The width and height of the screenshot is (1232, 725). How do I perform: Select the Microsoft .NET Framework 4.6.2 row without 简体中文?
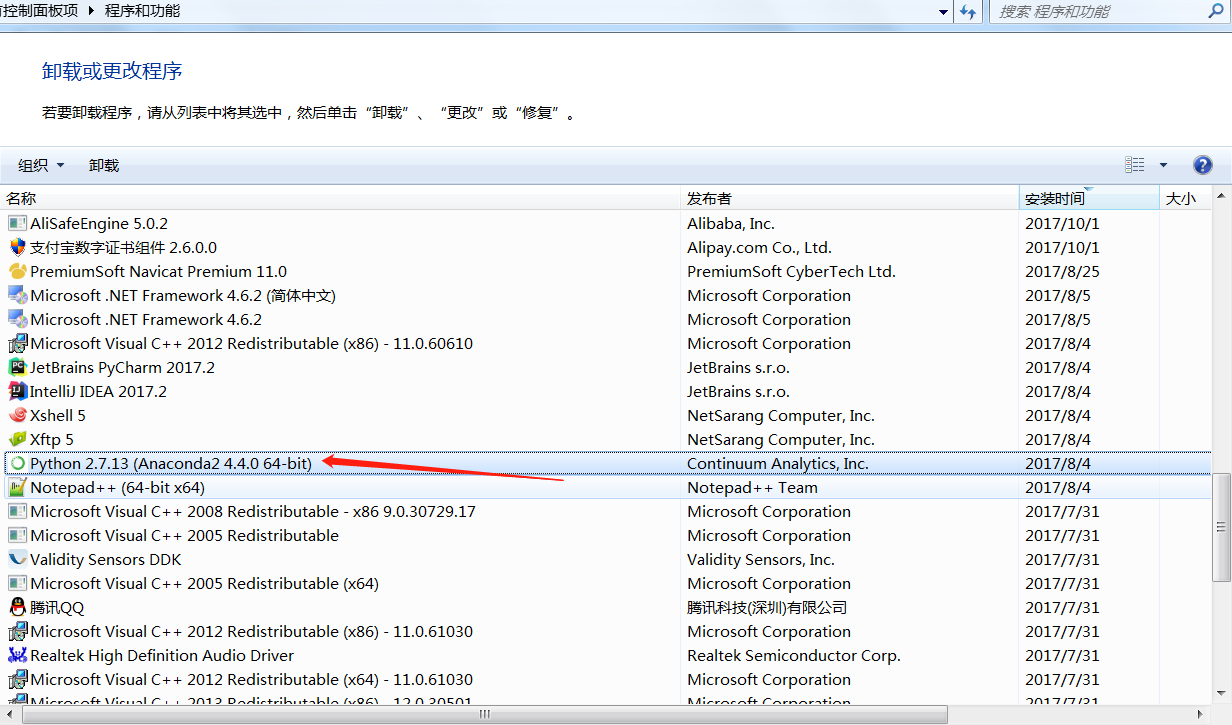point(607,320)
